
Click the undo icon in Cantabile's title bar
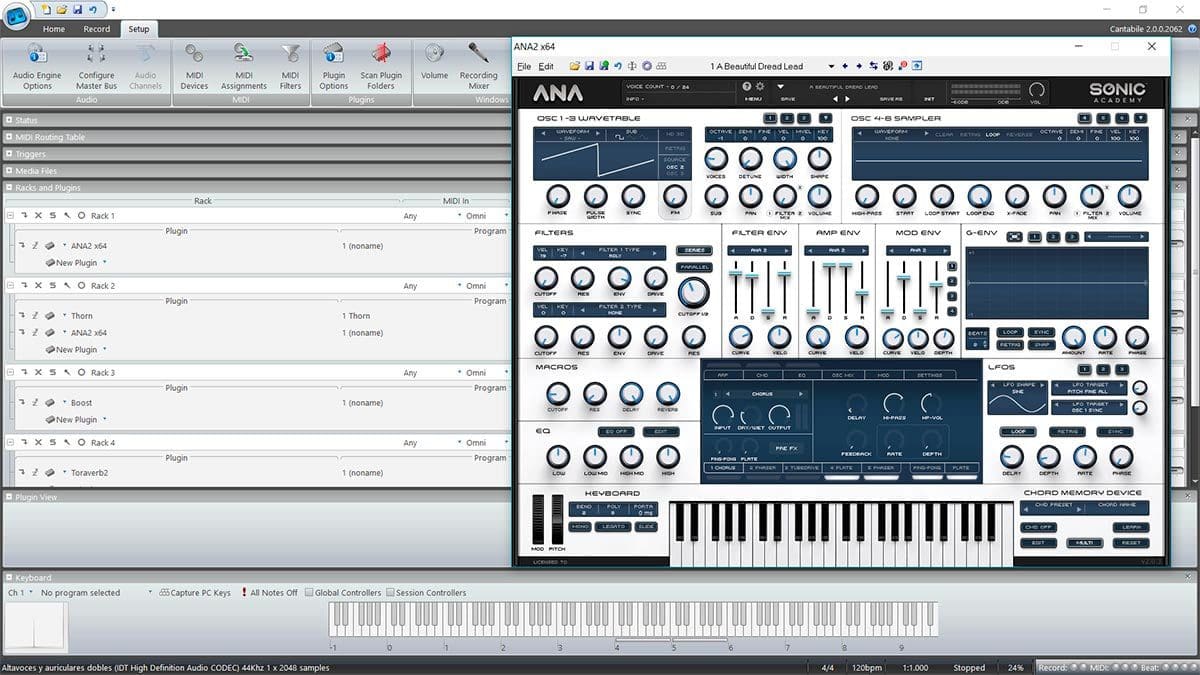click(x=92, y=9)
